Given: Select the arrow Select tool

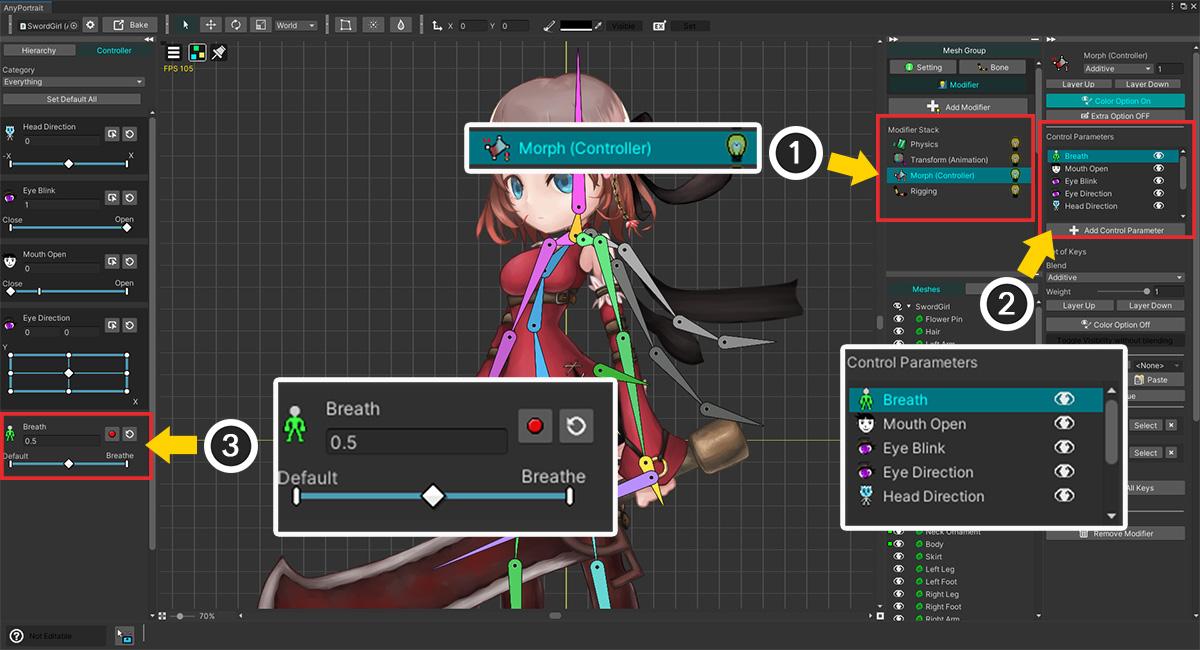Looking at the screenshot, I should click(x=186, y=25).
